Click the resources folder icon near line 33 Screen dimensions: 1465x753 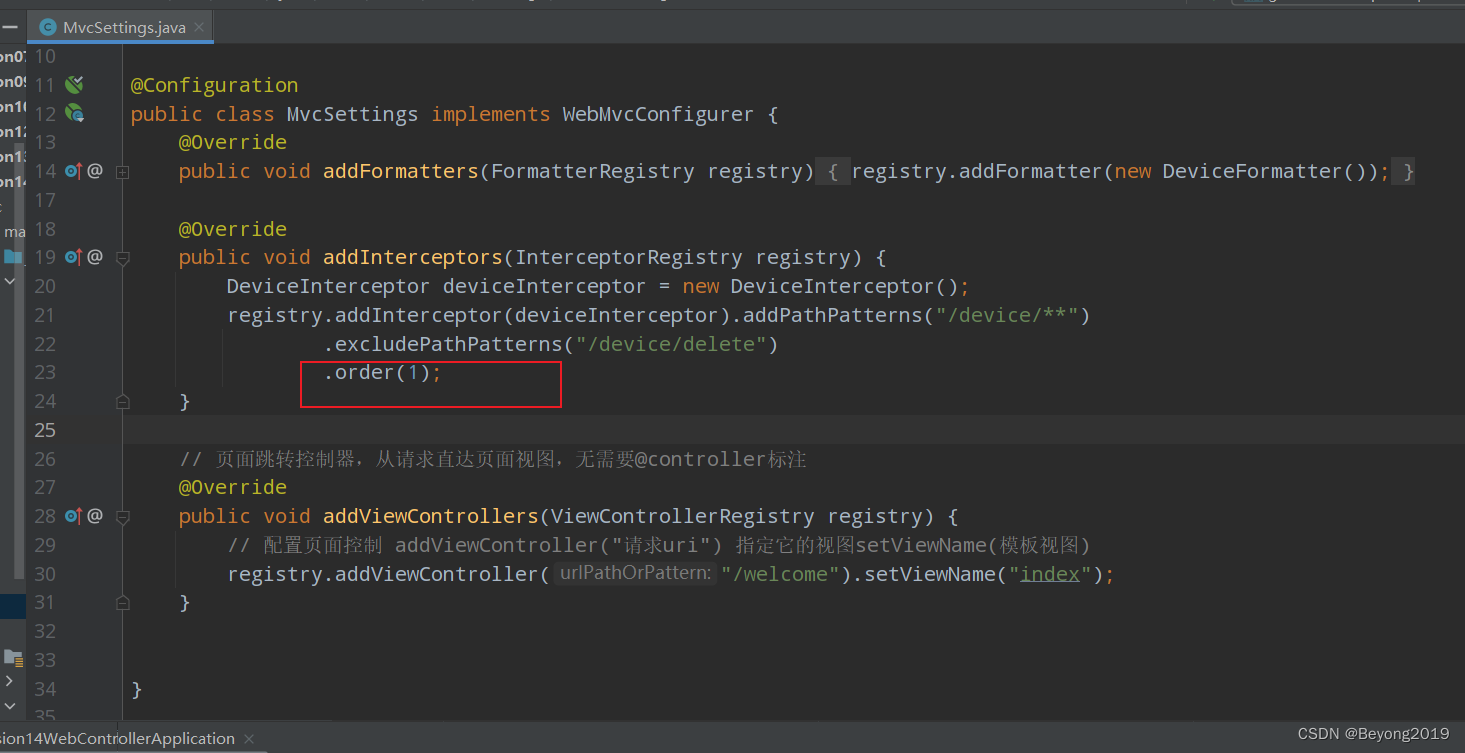click(12, 657)
